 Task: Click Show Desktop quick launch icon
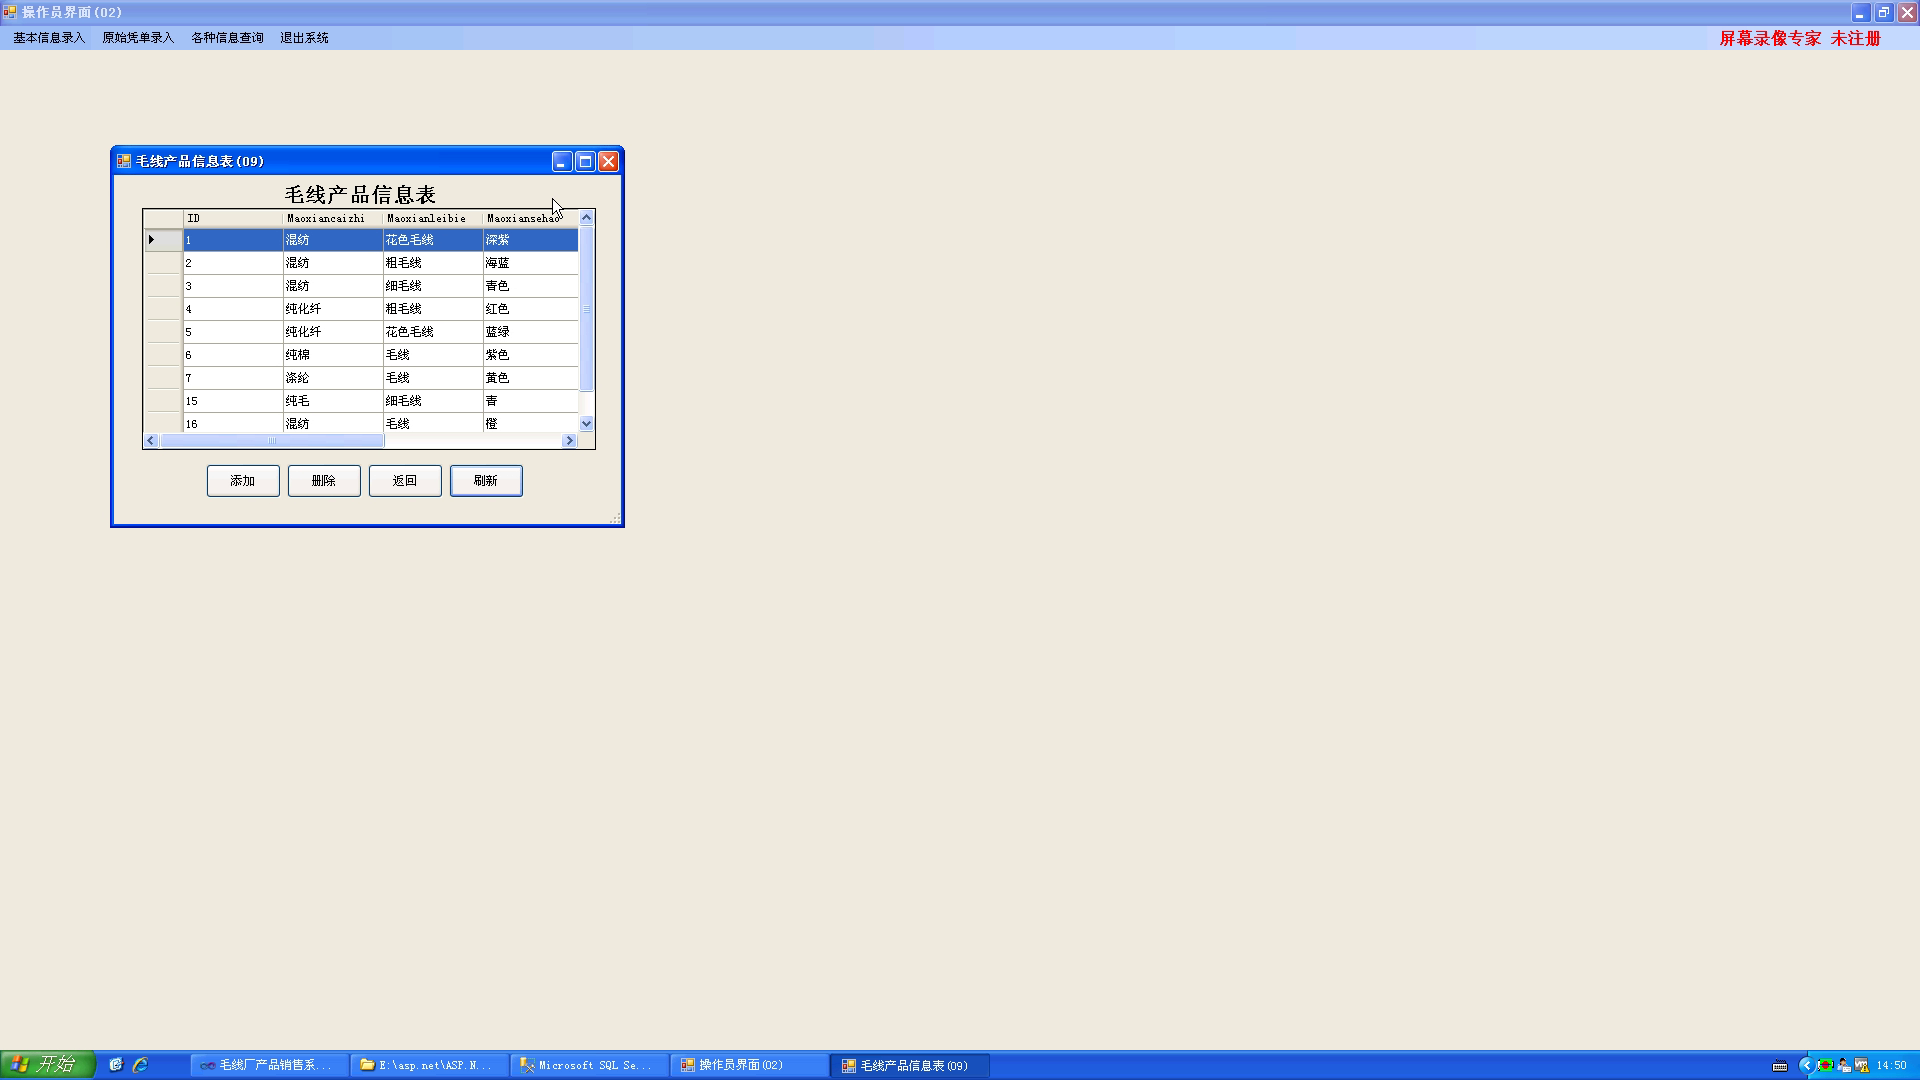click(116, 1065)
